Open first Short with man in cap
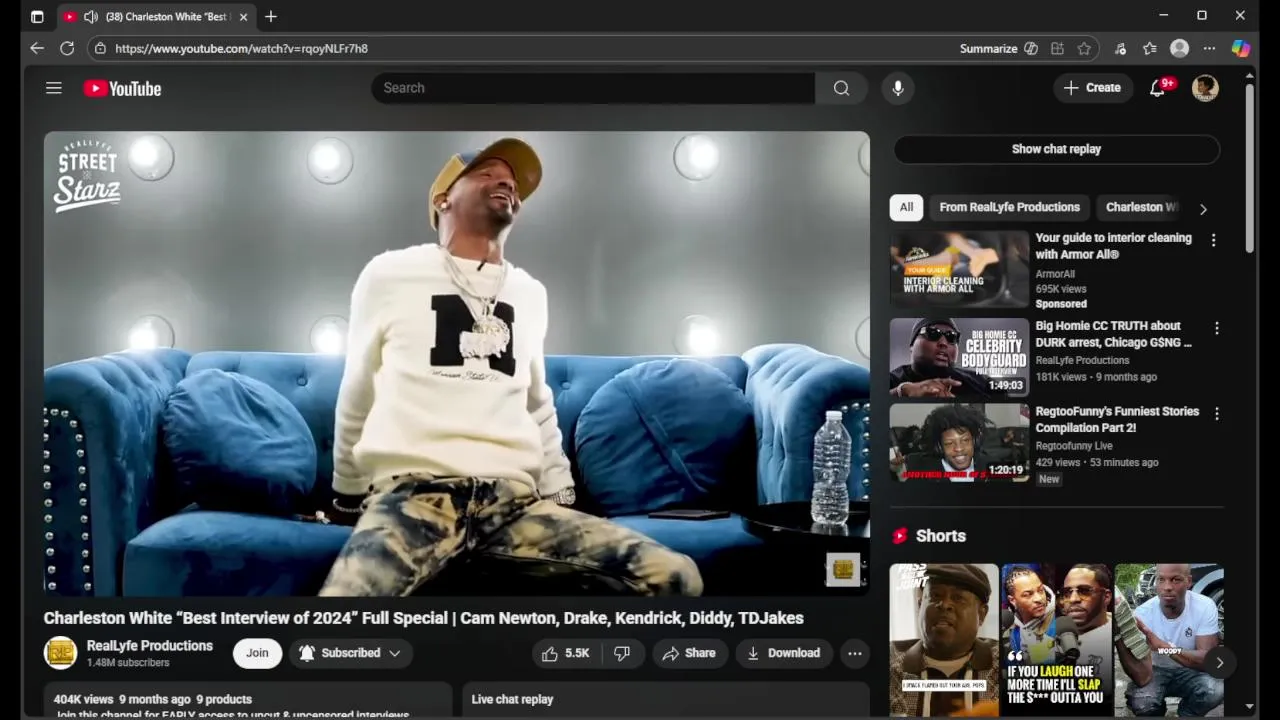Image resolution: width=1280 pixels, height=720 pixels. (944, 640)
